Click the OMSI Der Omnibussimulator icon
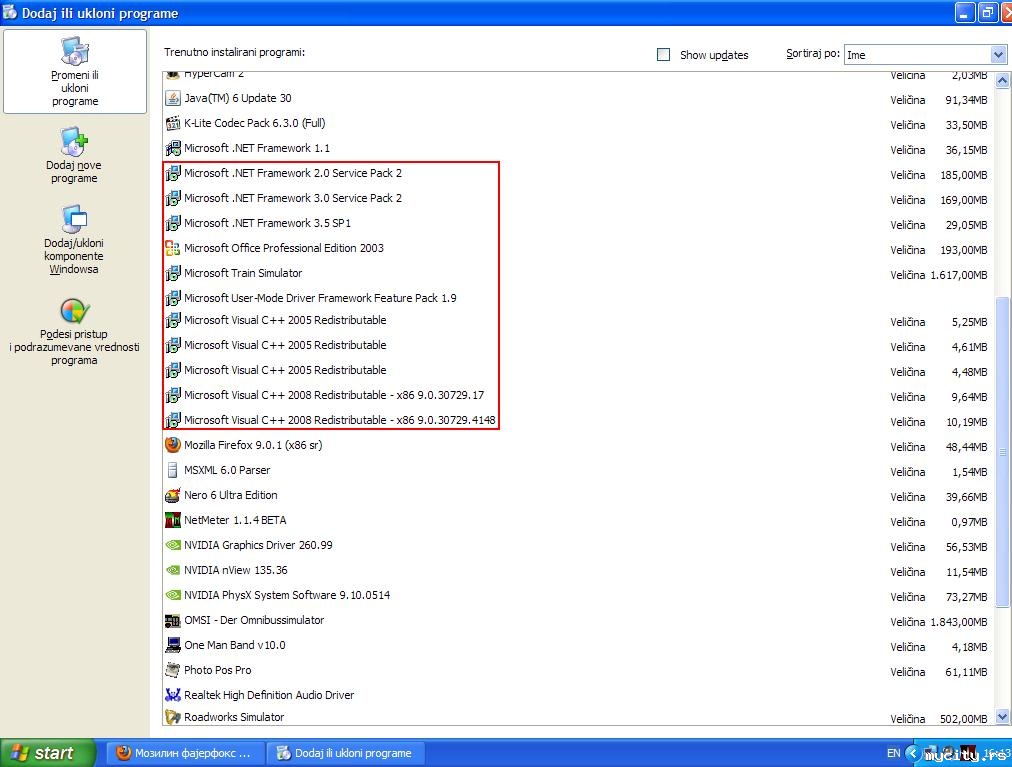The width and height of the screenshot is (1012, 767). (x=172, y=620)
